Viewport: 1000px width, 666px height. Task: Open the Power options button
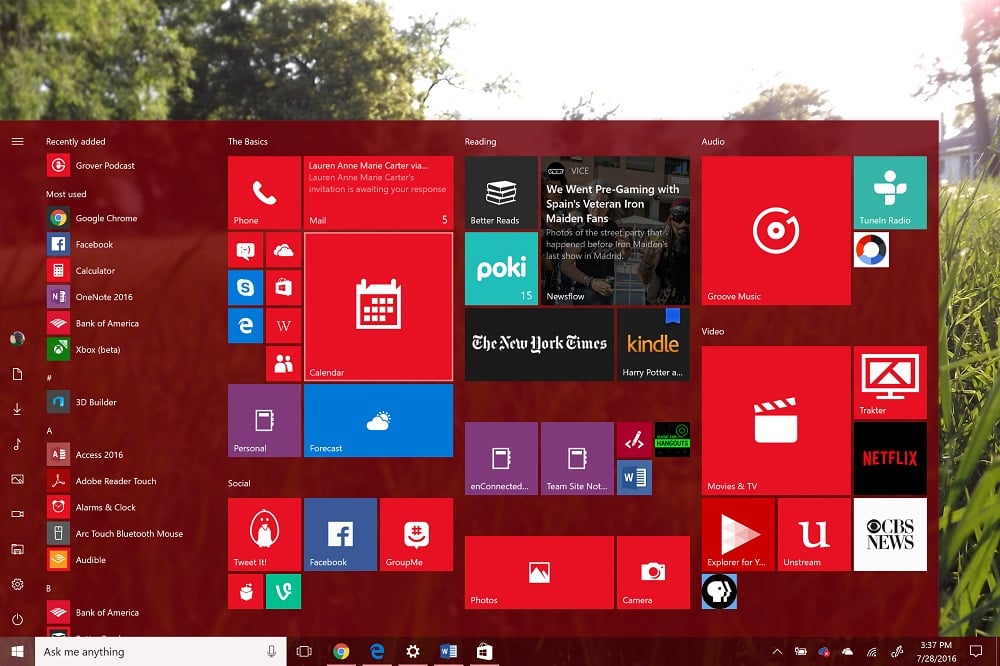click(x=18, y=619)
